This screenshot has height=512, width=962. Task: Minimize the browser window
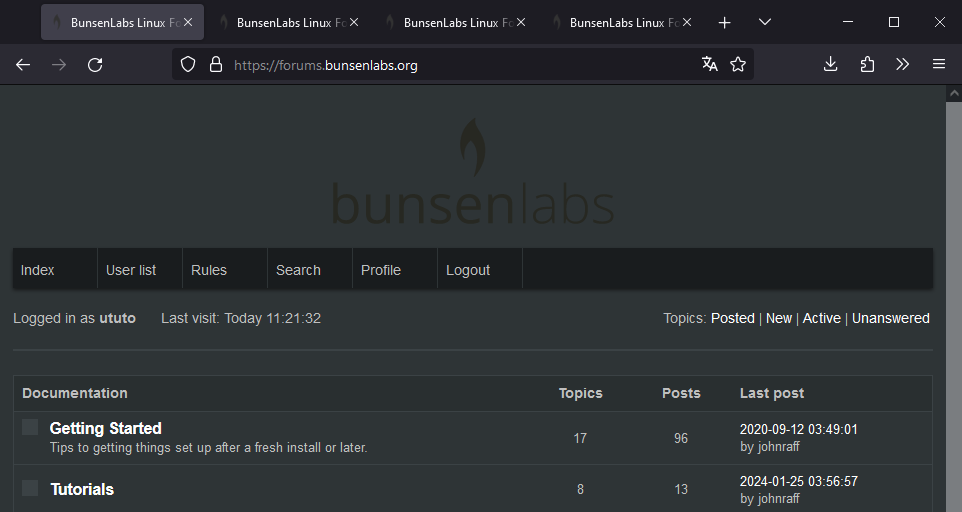pos(848,22)
